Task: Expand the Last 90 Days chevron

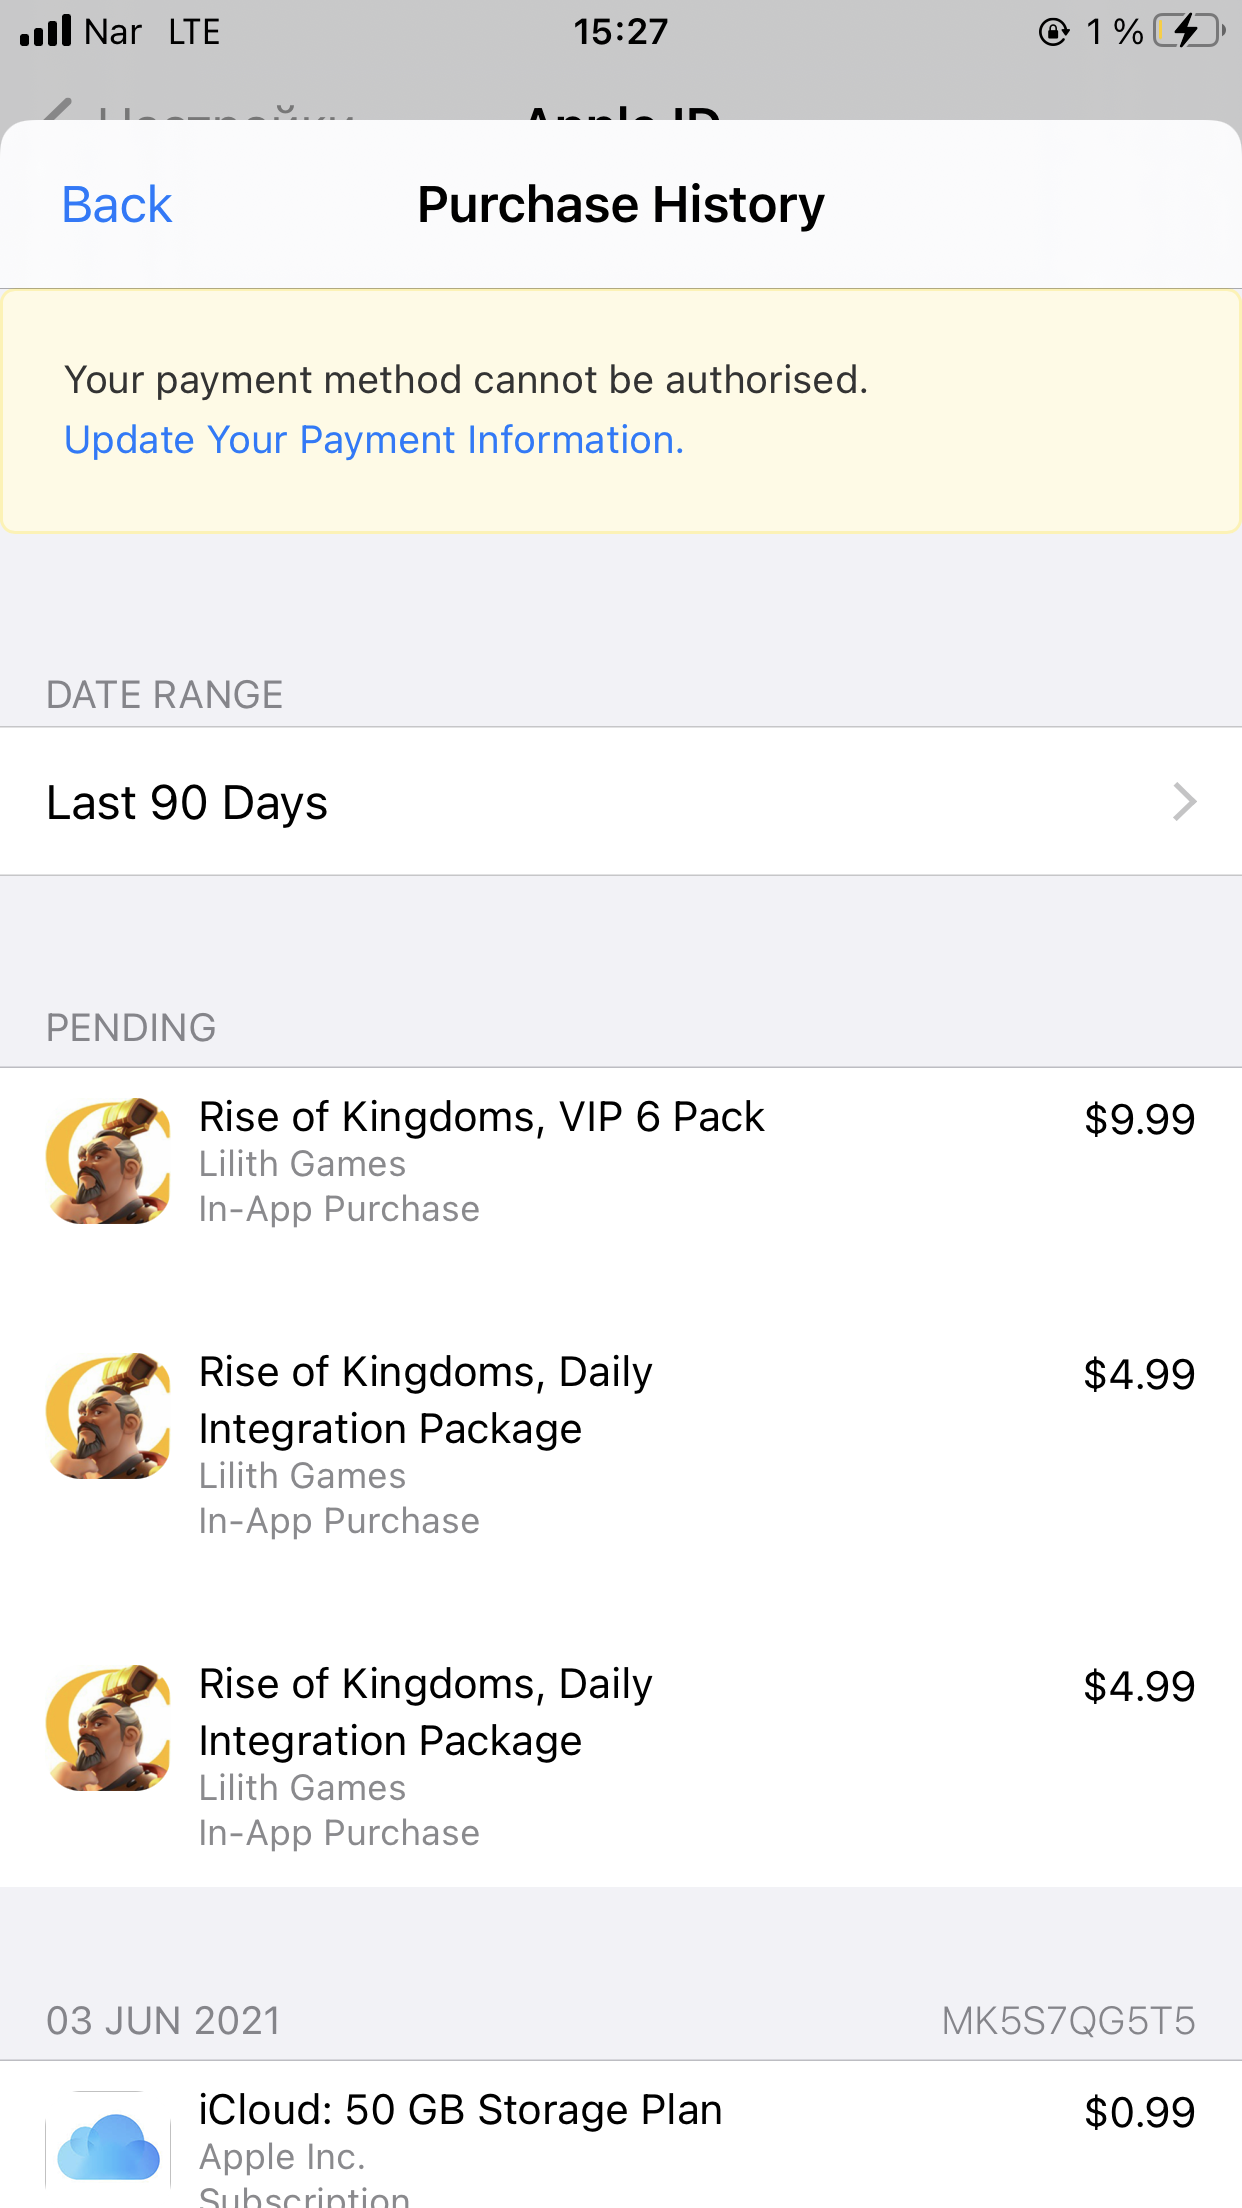Action: [x=1184, y=802]
